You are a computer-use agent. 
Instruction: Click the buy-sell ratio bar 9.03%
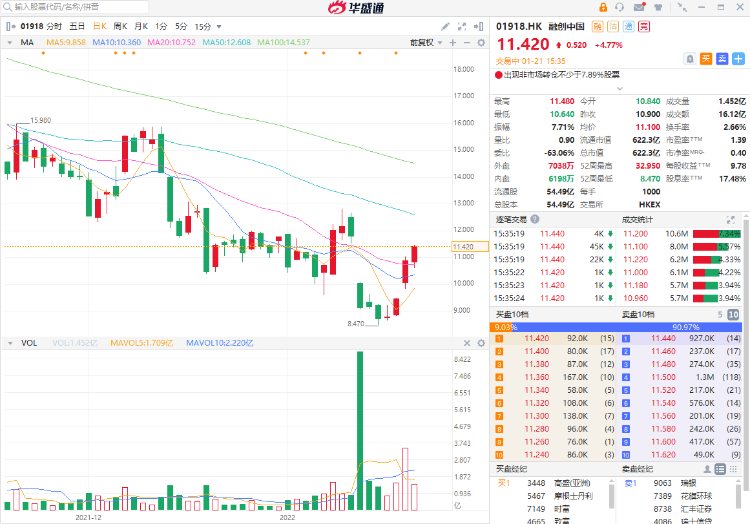point(616,328)
